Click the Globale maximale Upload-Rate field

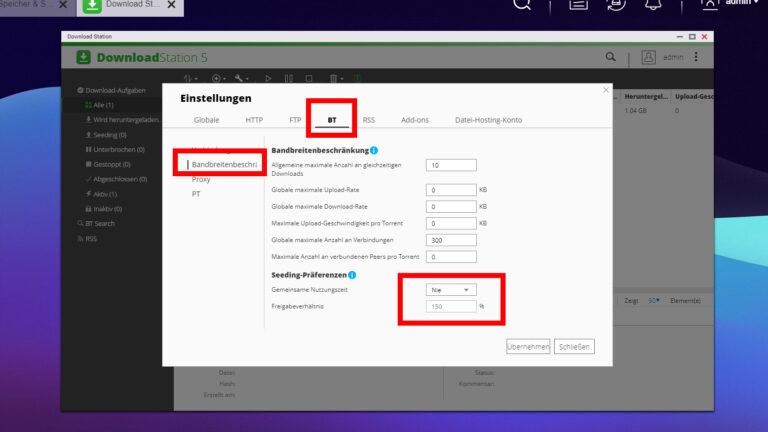(451, 190)
